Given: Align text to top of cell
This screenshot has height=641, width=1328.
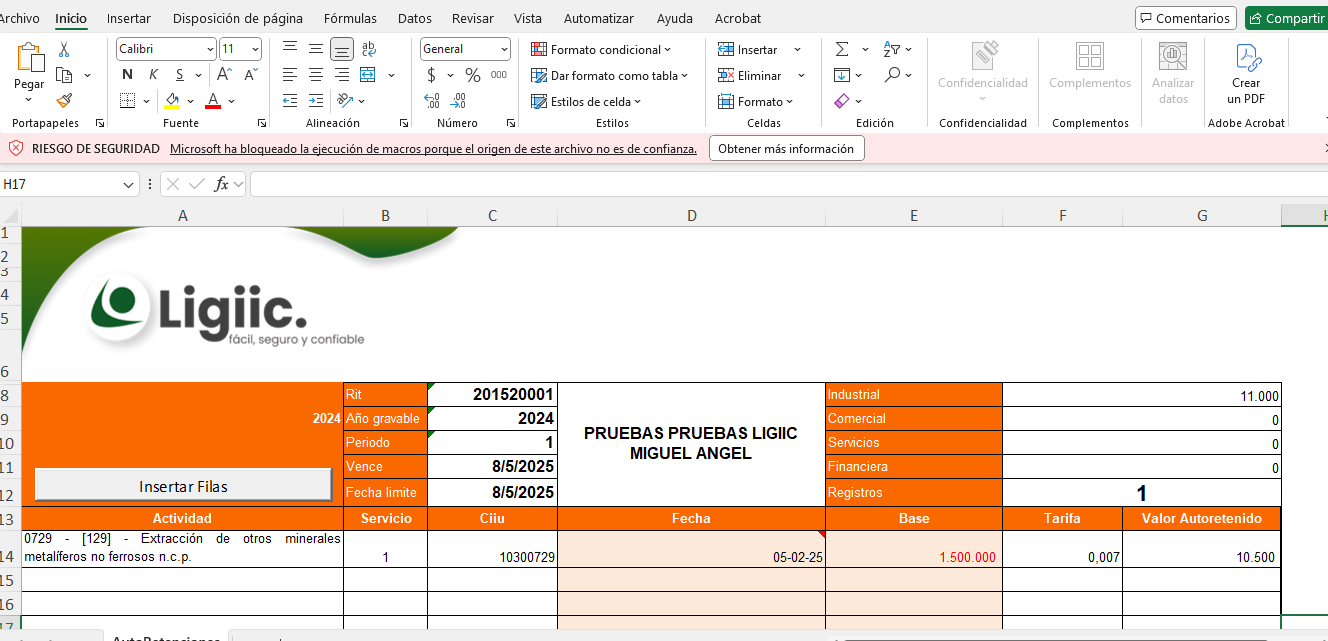Looking at the screenshot, I should click(290, 49).
